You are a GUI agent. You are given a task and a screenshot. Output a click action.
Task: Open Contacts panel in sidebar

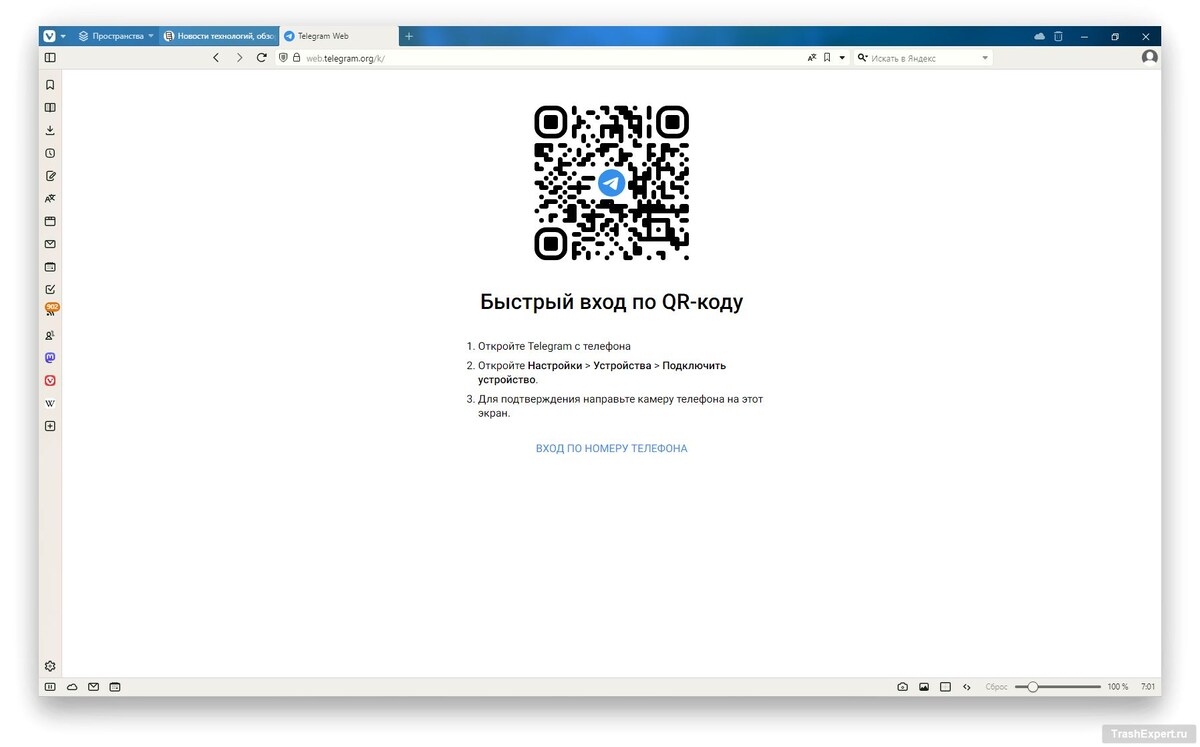50,335
